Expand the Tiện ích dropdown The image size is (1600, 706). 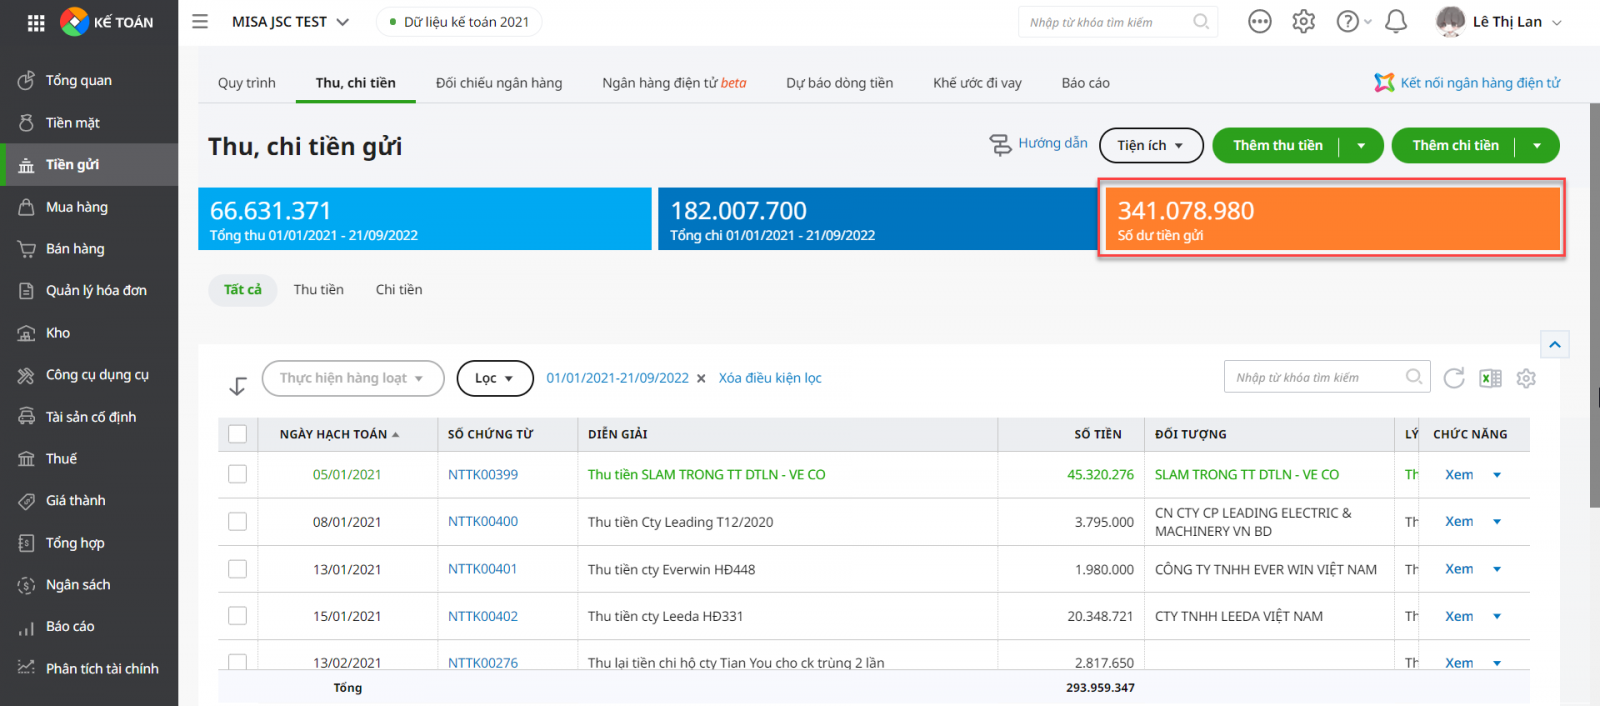coord(1150,146)
